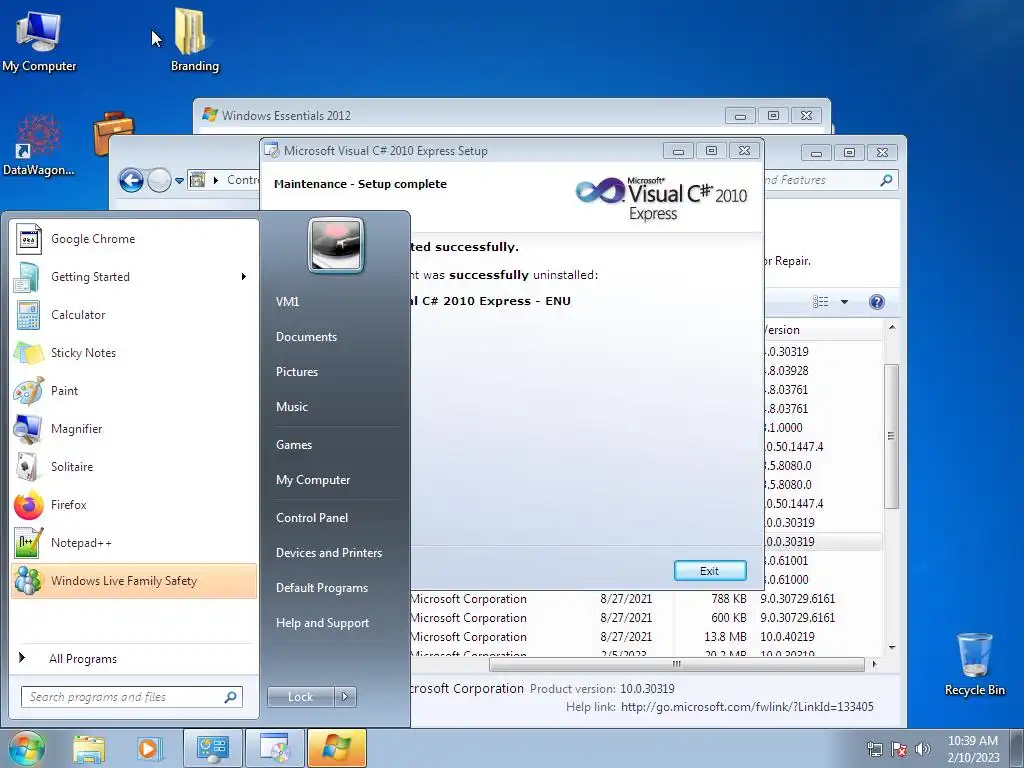
Task: Click the Forward button in Control Panel
Action: (x=159, y=180)
